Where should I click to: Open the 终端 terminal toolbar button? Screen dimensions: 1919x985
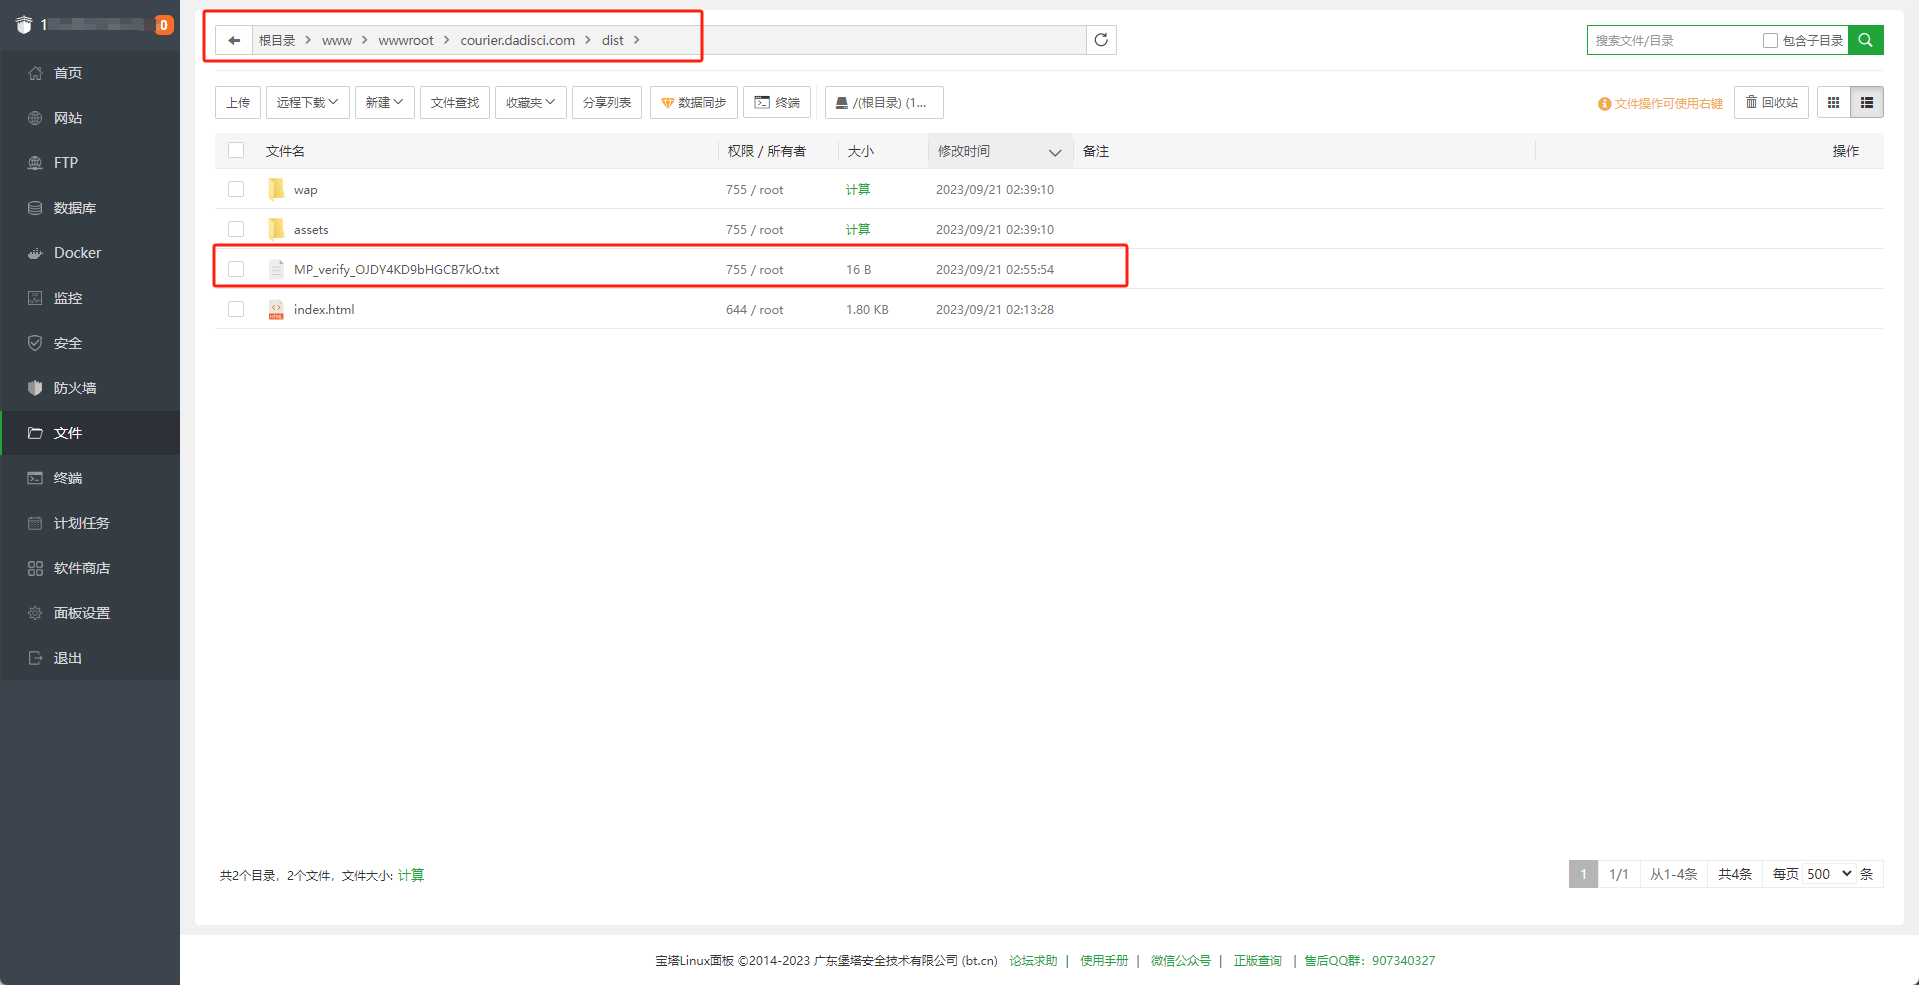pos(777,102)
